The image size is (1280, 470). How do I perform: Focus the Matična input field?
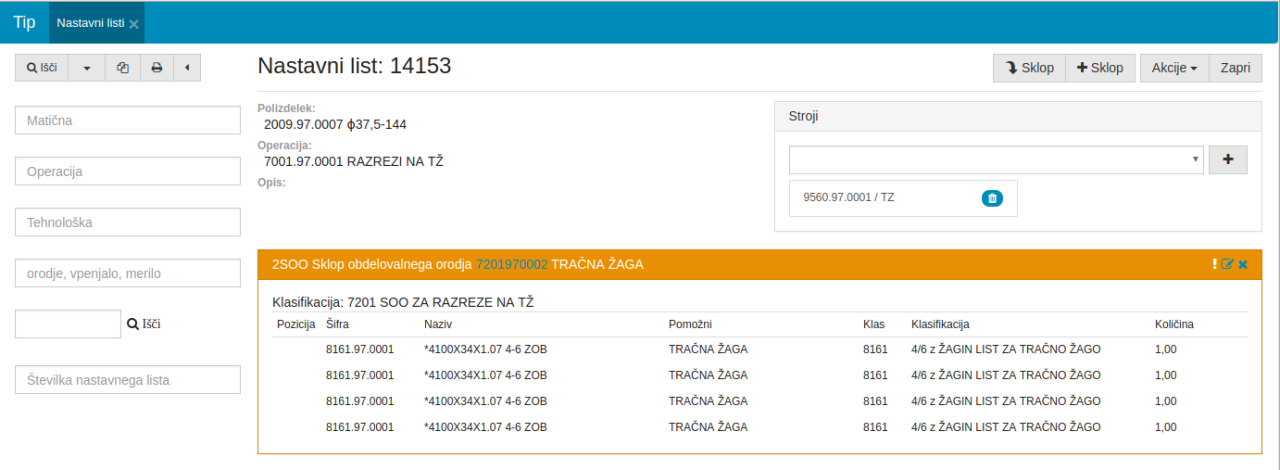tap(128, 120)
